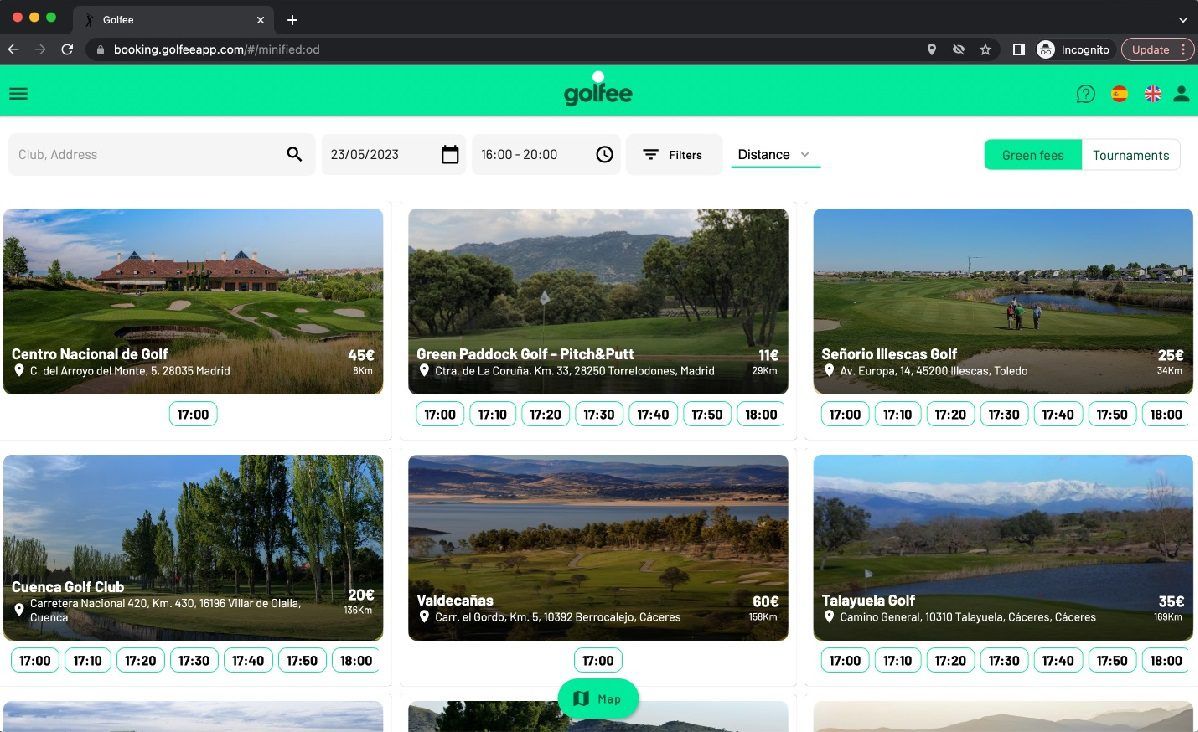Book 17:00 at Centro Nacional de Golf

tap(193, 414)
